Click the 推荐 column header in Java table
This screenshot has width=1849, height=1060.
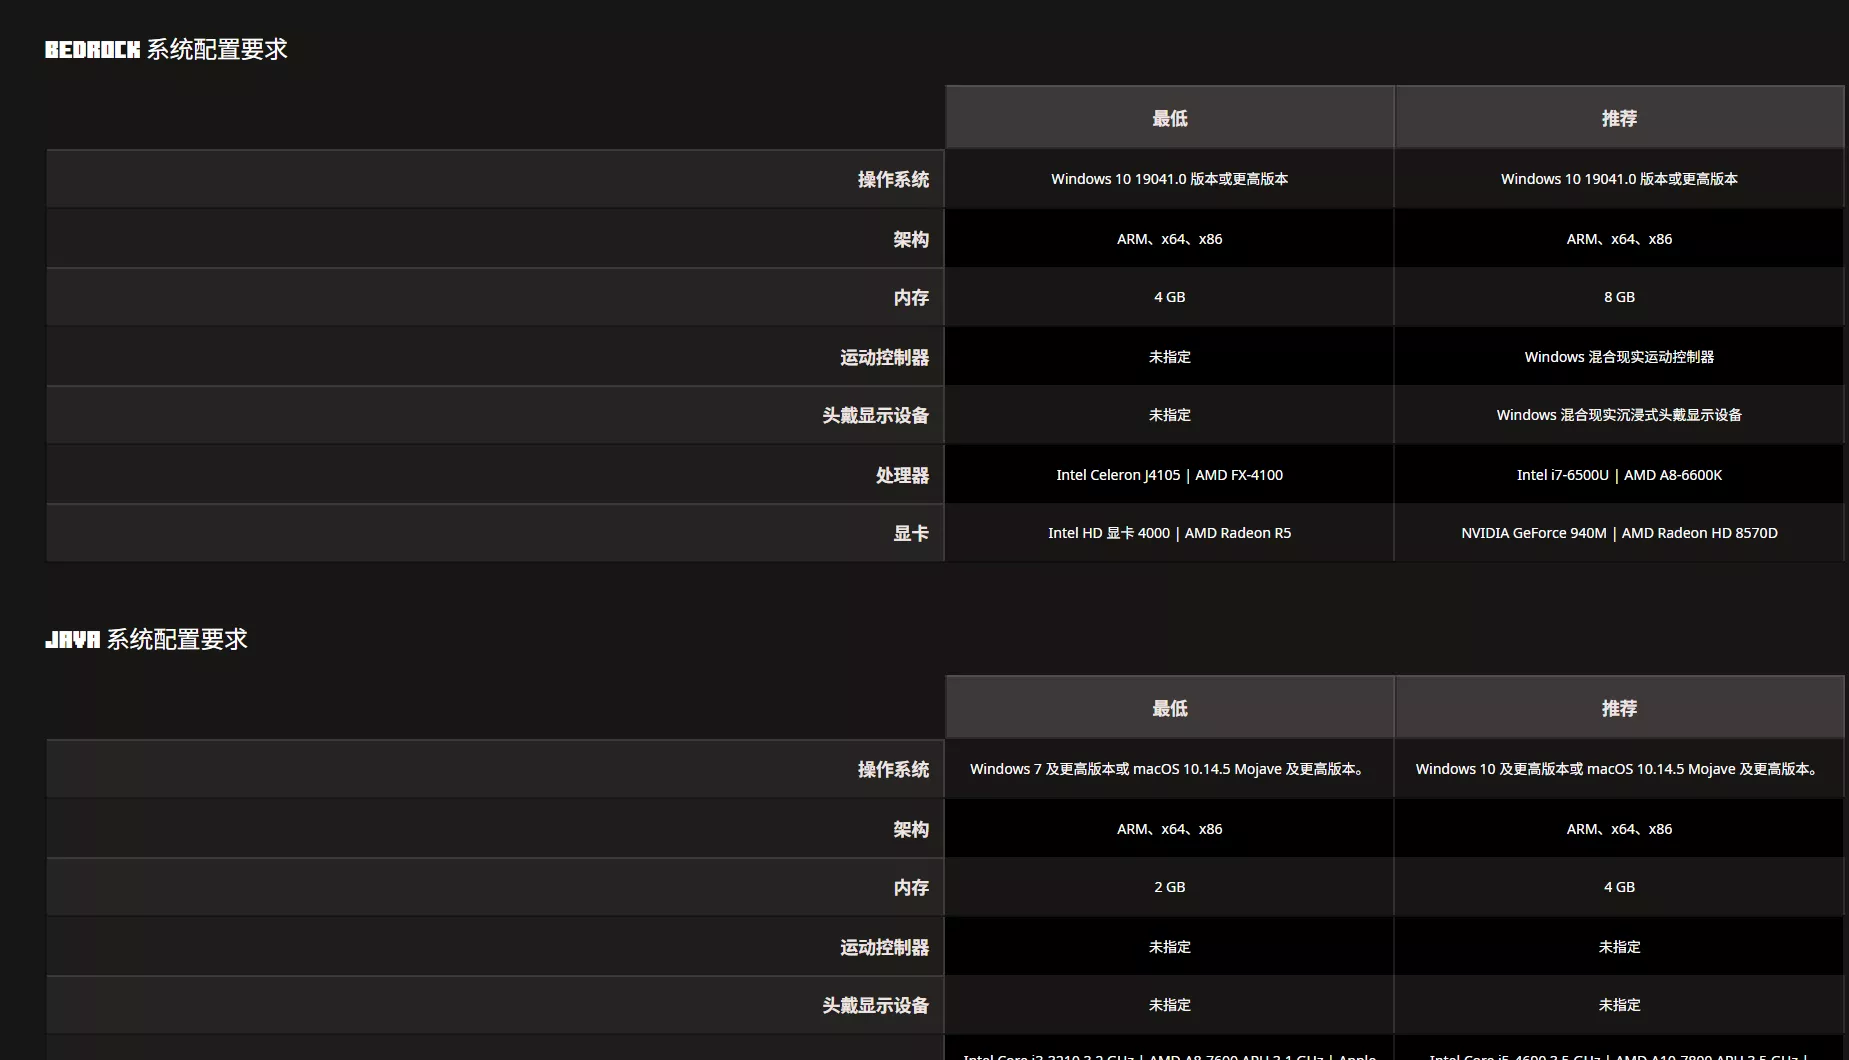[1619, 707]
